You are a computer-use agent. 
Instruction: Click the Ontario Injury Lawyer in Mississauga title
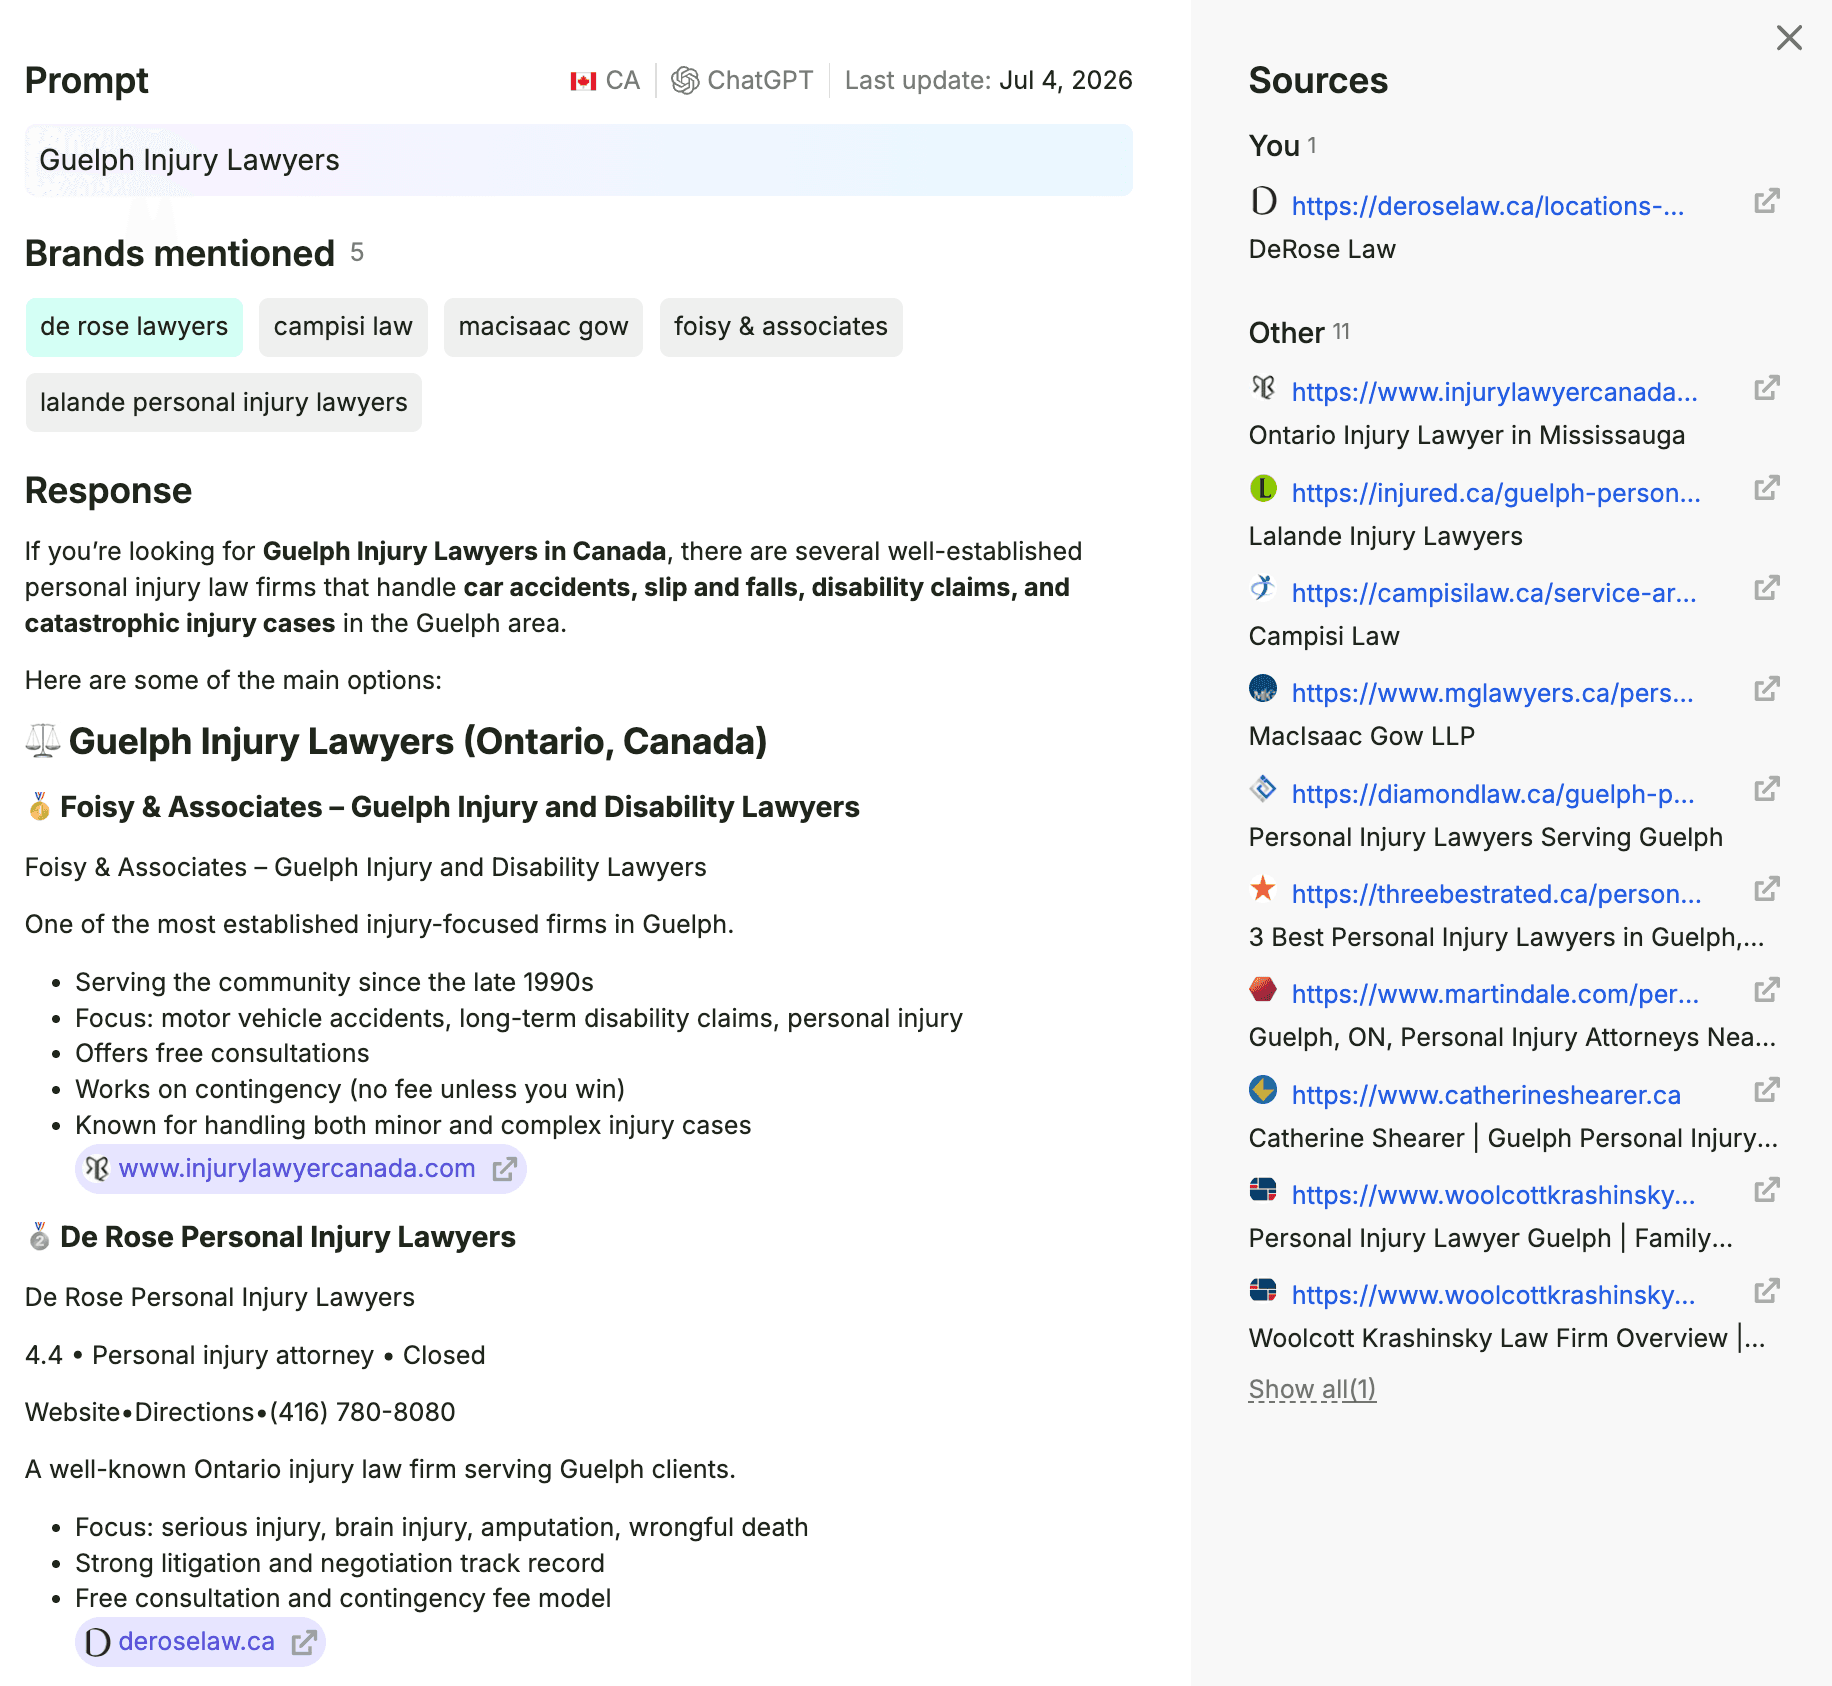1467,435
